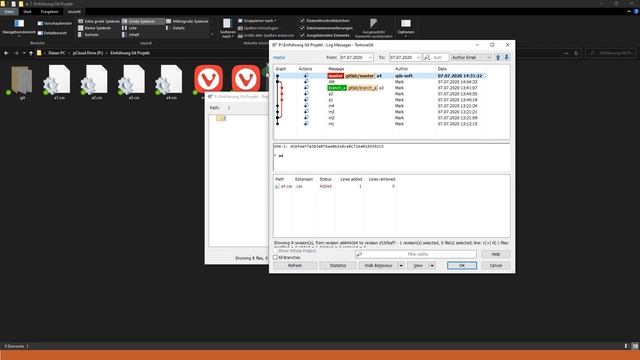
Task: Click the Refresh button
Action: pos(295,266)
